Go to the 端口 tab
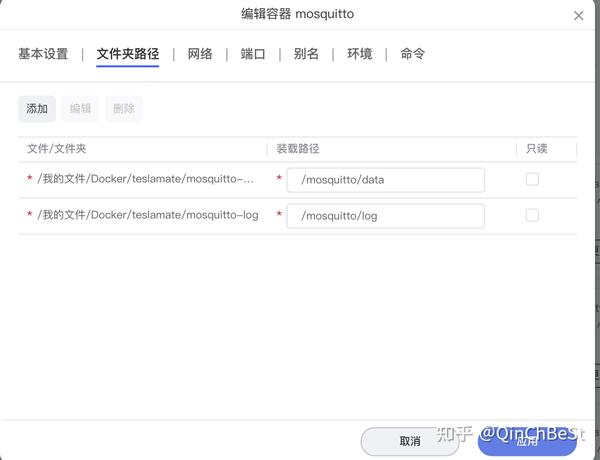Viewport: 600px width, 460px height. pyautogui.click(x=253, y=54)
